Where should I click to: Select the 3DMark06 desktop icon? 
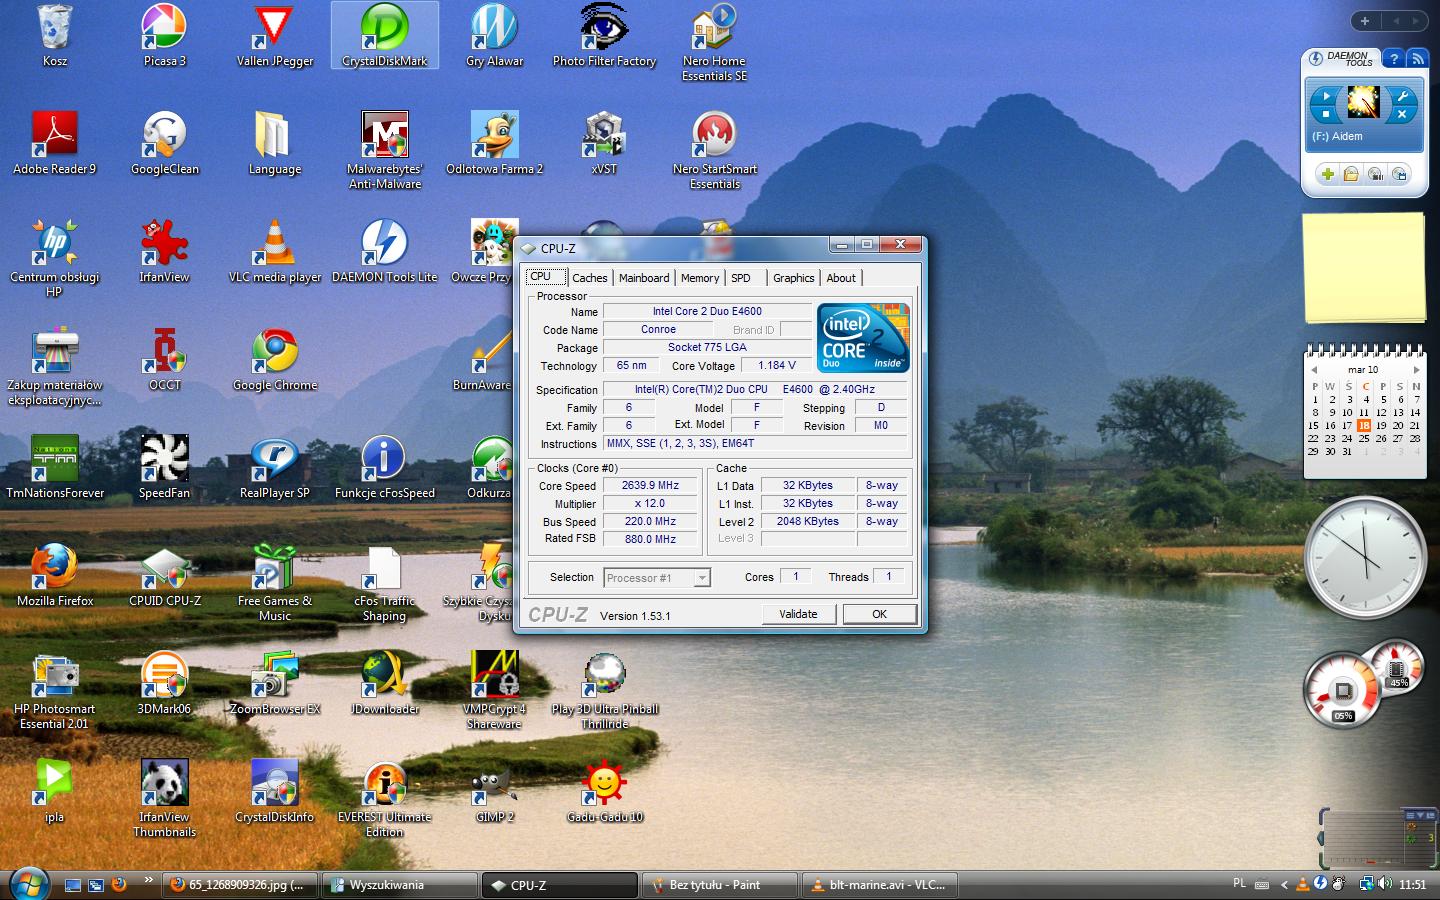point(164,684)
